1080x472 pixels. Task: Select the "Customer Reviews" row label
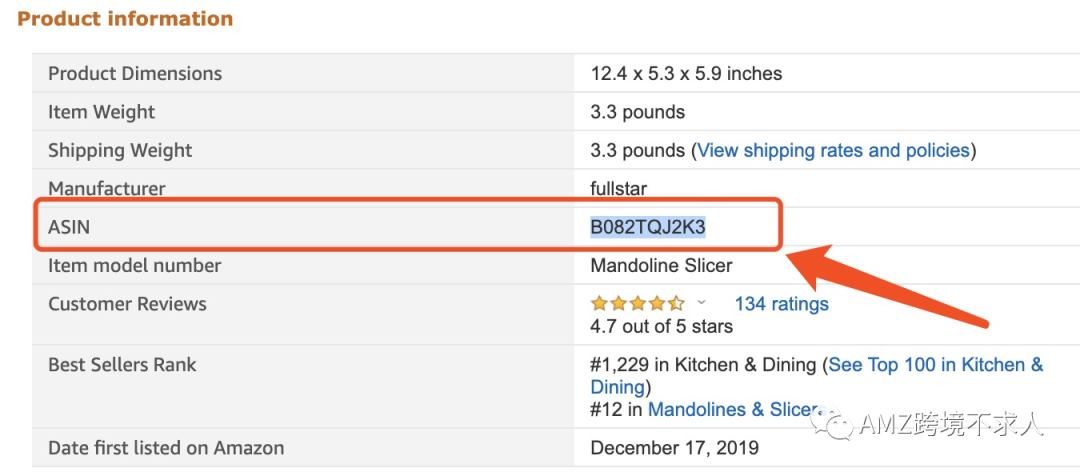pos(127,304)
